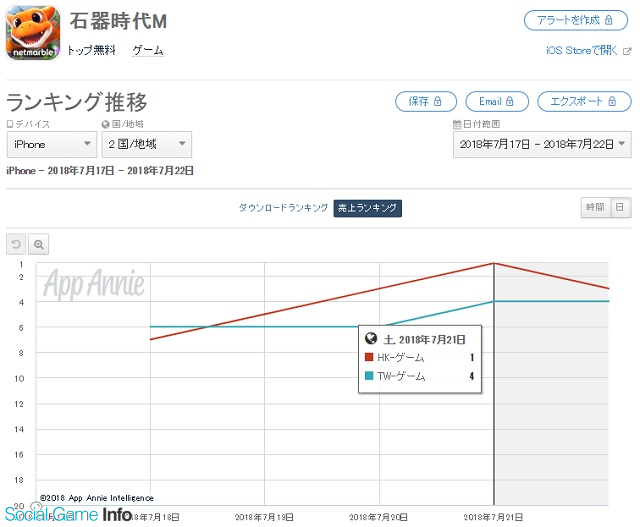This screenshot has width=640, height=527.
Task: Click the HK-ゲーム red legend swatch
Action: click(369, 357)
